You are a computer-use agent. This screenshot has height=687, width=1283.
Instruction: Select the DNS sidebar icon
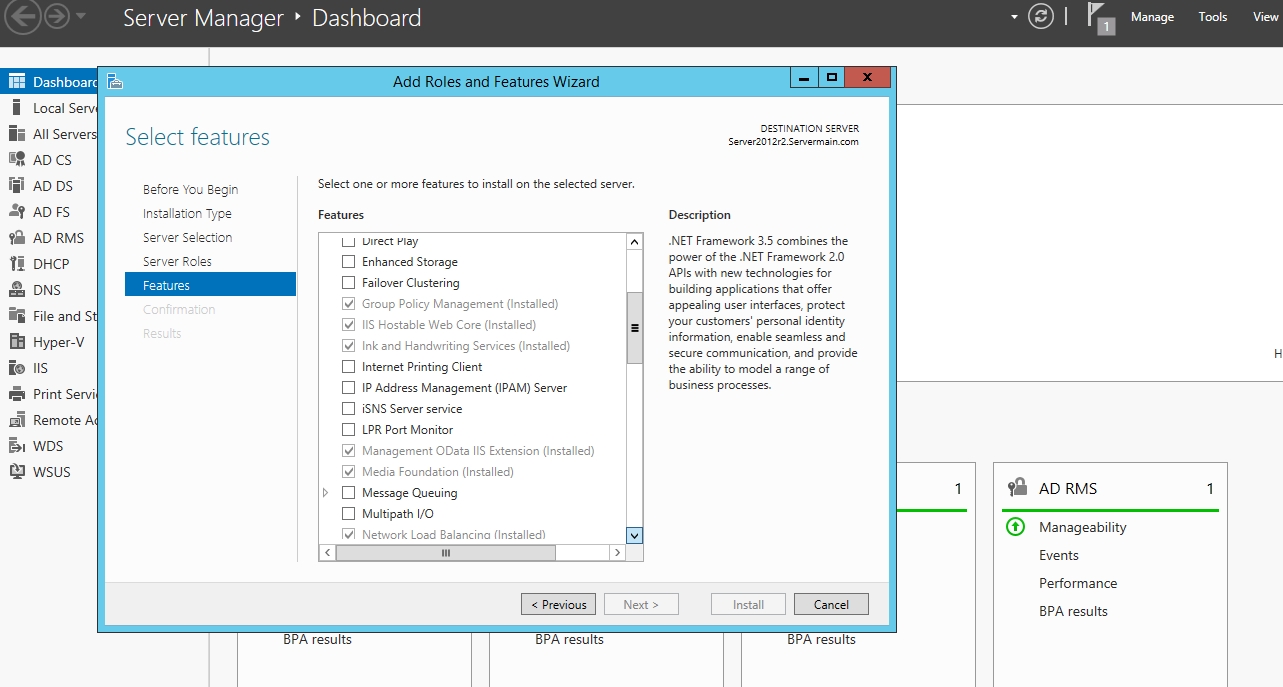tap(16, 290)
